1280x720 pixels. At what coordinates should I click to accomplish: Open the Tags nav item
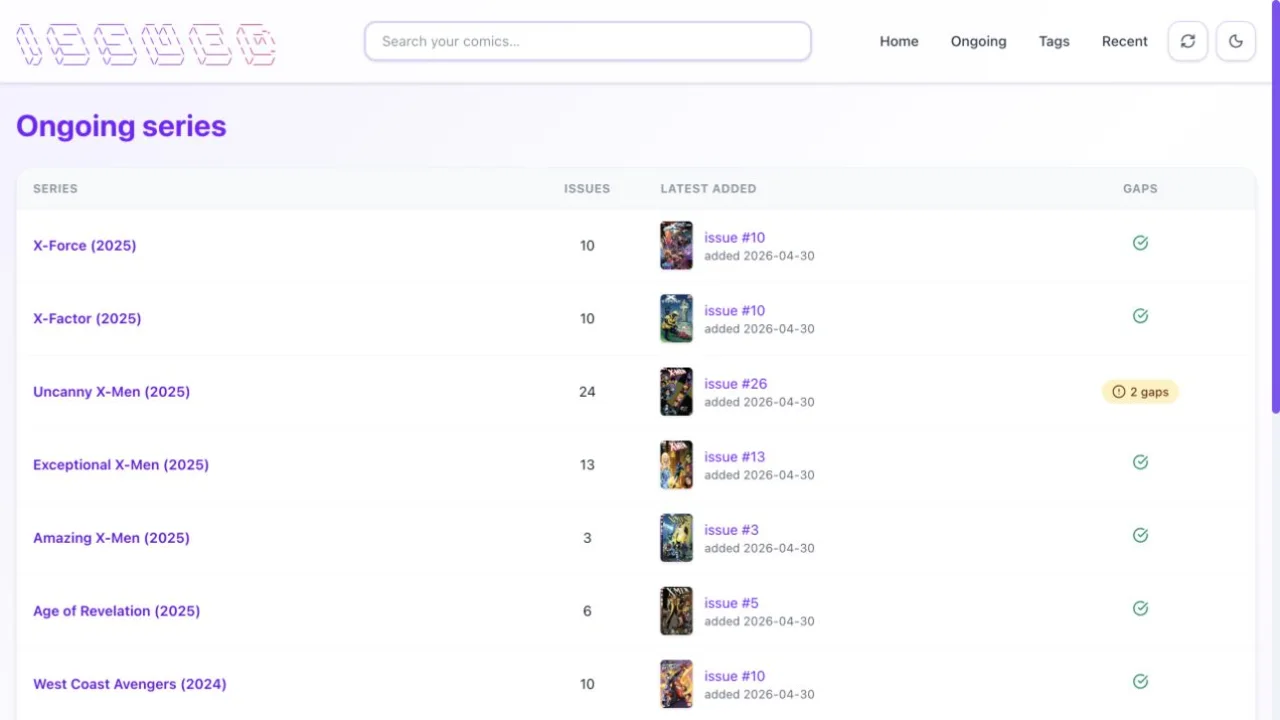[1054, 41]
